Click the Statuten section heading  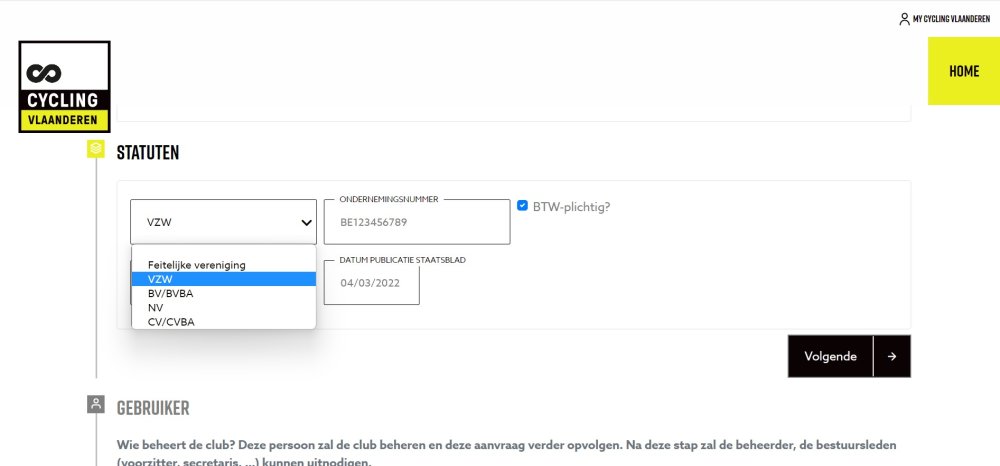[148, 153]
